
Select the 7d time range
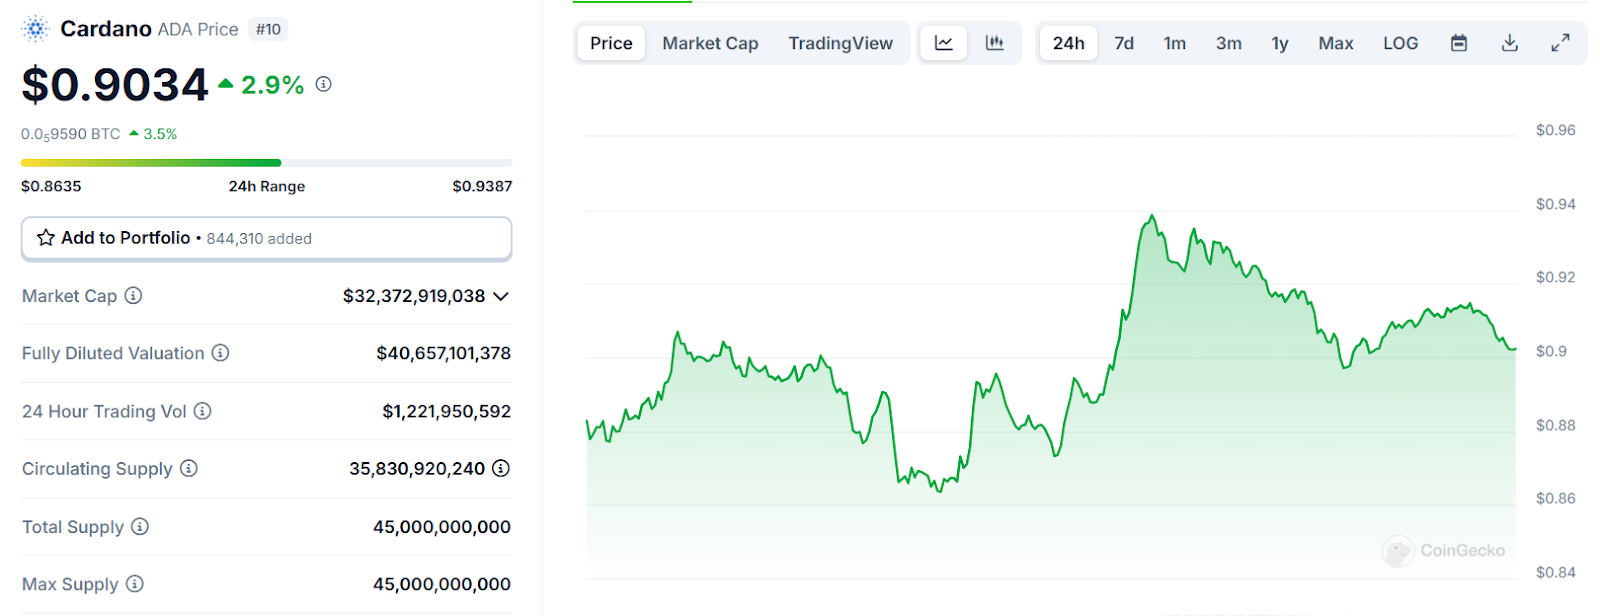(x=1124, y=43)
